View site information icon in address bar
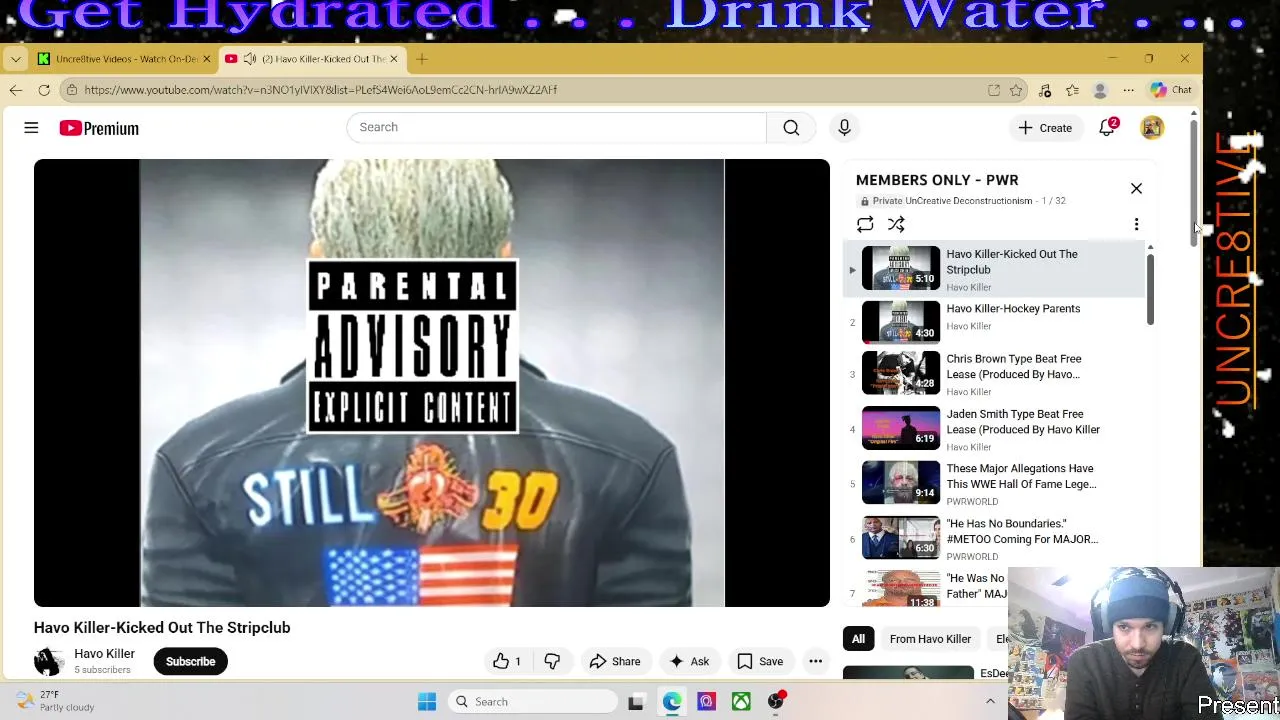 [72, 90]
